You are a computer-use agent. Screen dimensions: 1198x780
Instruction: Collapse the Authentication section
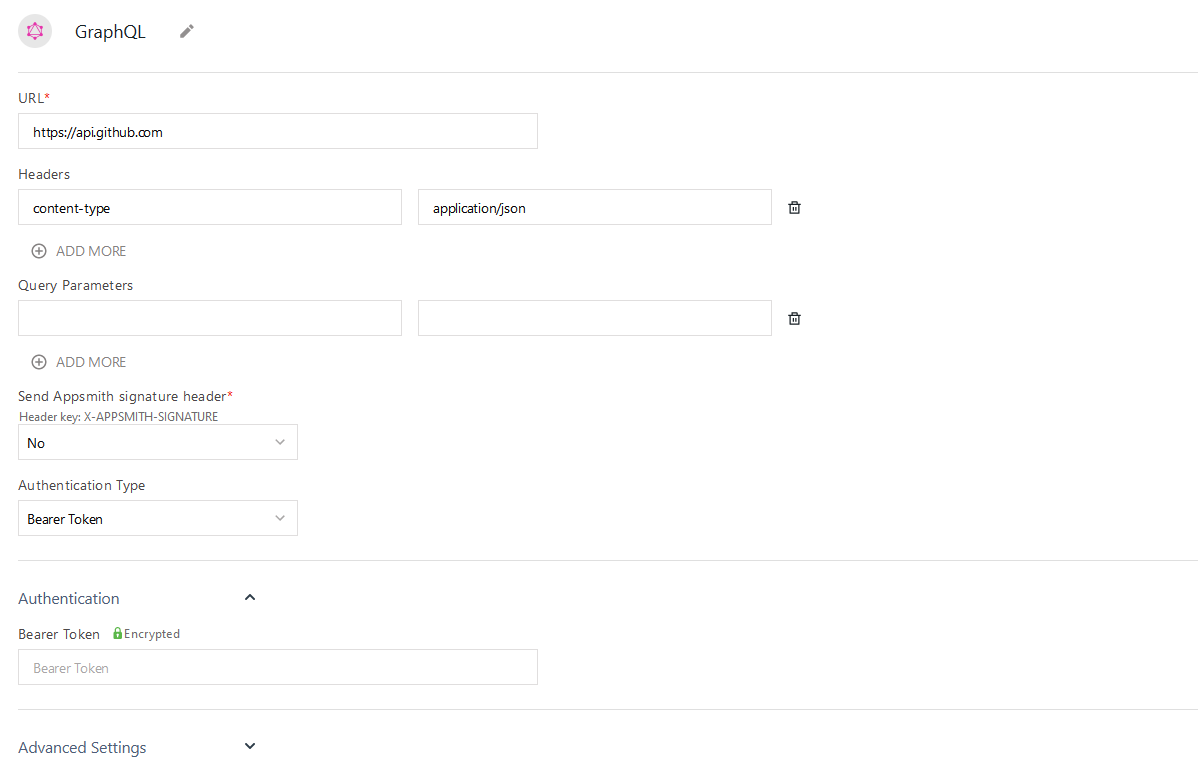coord(249,596)
